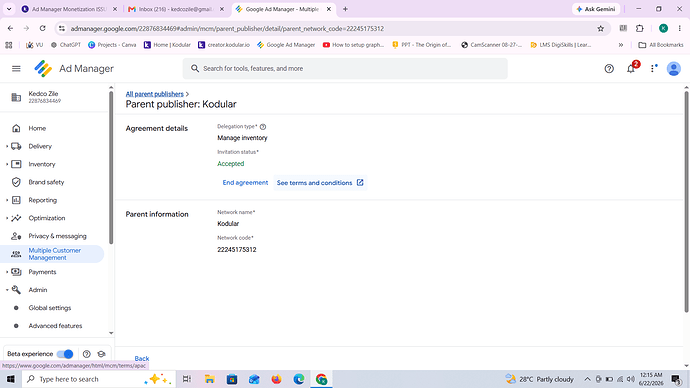
Task: Open the Google Ad Manager bookmark
Action: point(286,45)
